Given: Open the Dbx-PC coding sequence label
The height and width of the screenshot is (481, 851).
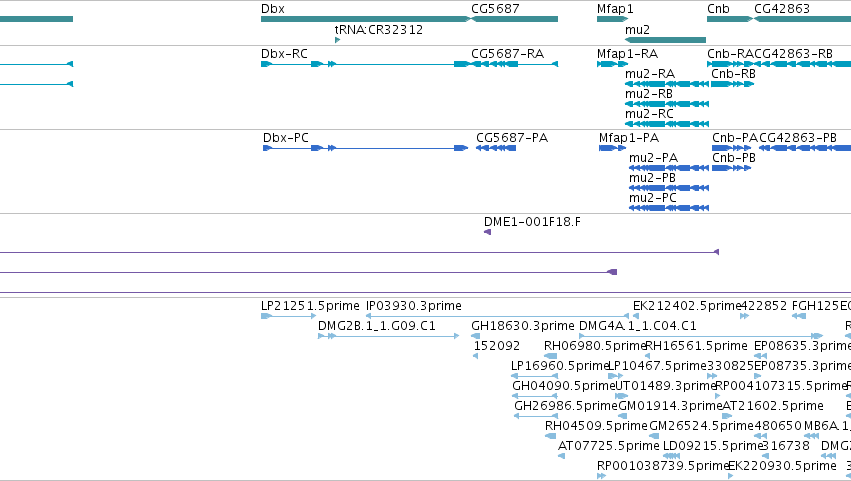Looking at the screenshot, I should pos(285,138).
